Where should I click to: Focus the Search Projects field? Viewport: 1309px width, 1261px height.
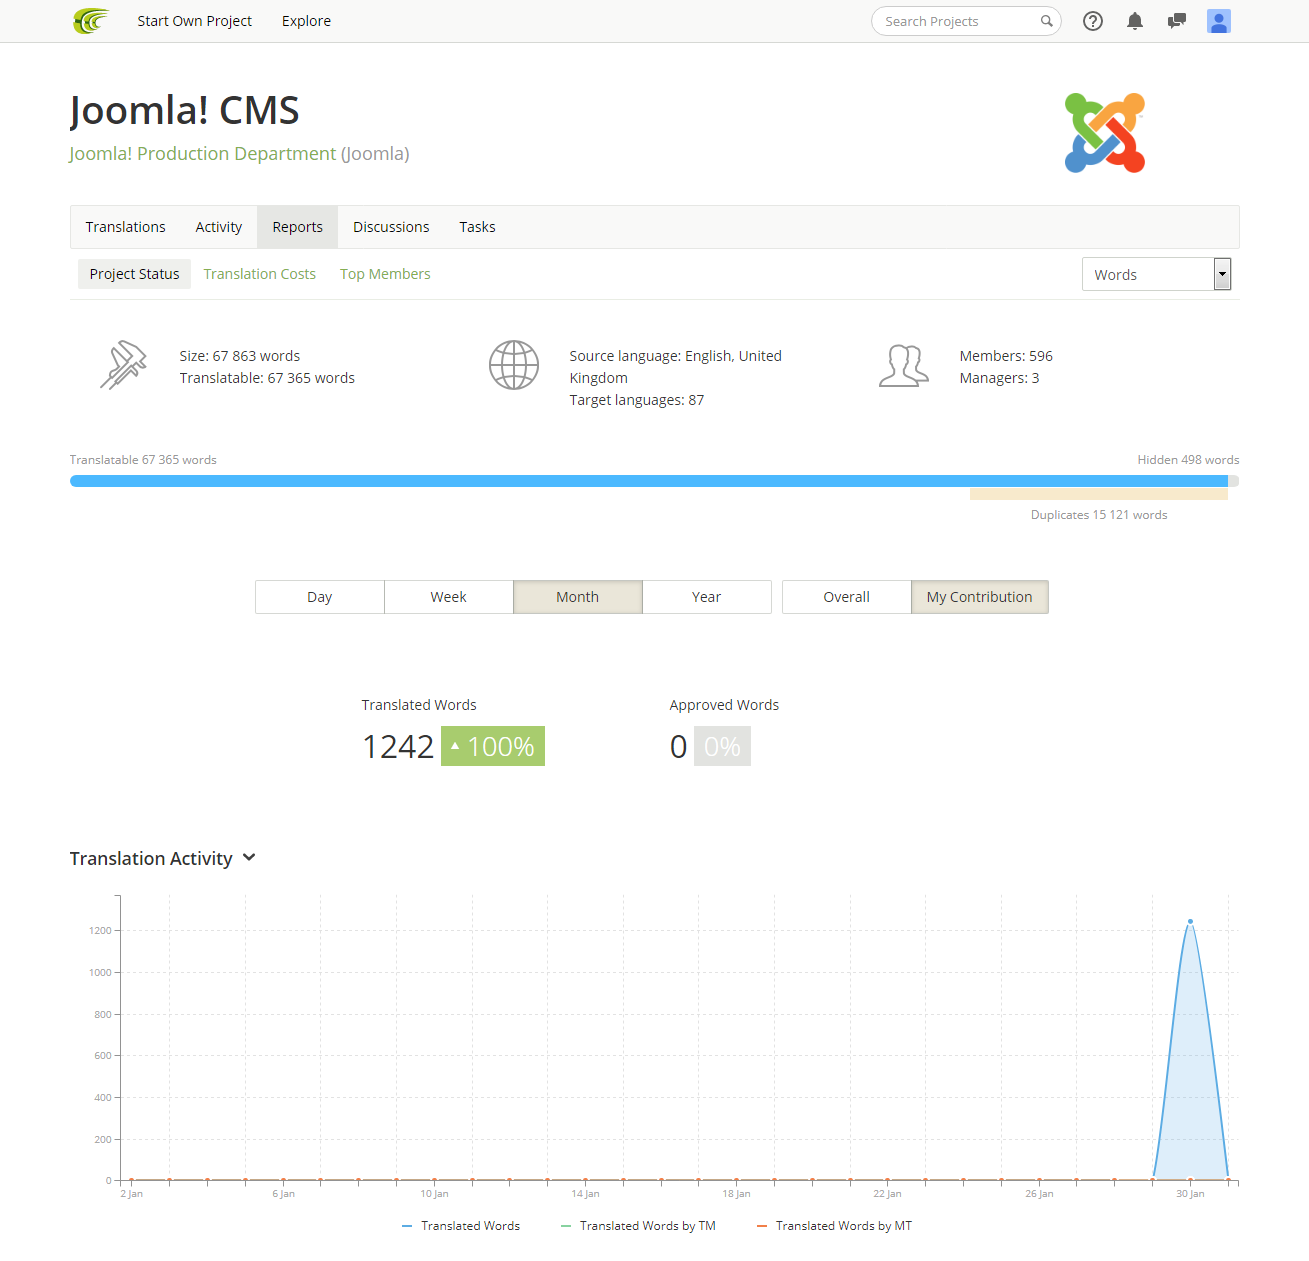click(x=966, y=21)
